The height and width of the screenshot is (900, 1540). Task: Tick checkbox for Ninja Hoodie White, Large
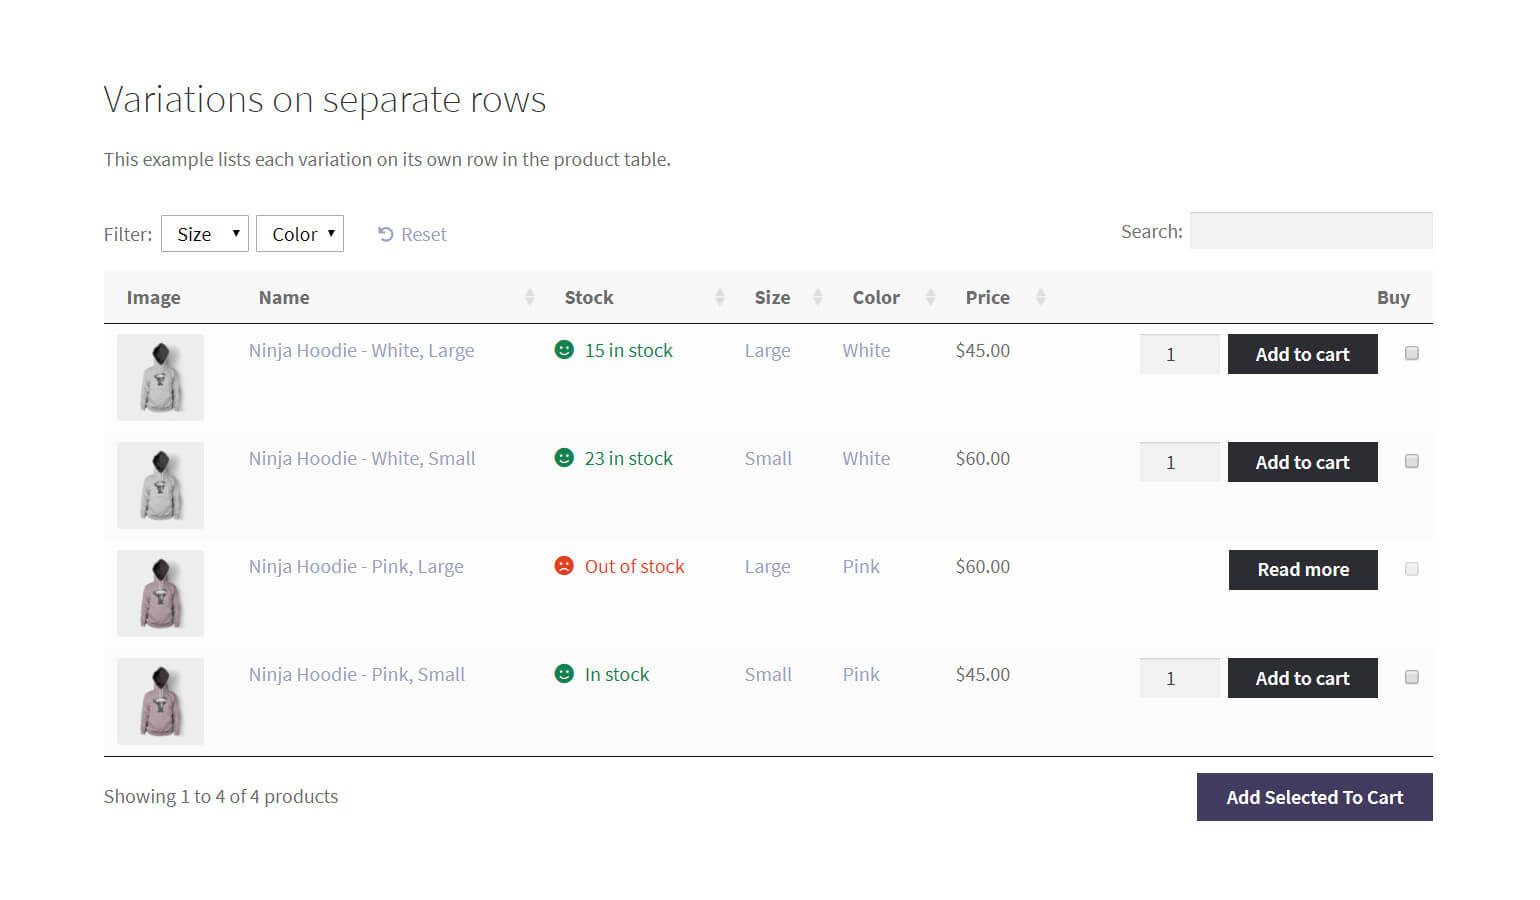(x=1411, y=353)
